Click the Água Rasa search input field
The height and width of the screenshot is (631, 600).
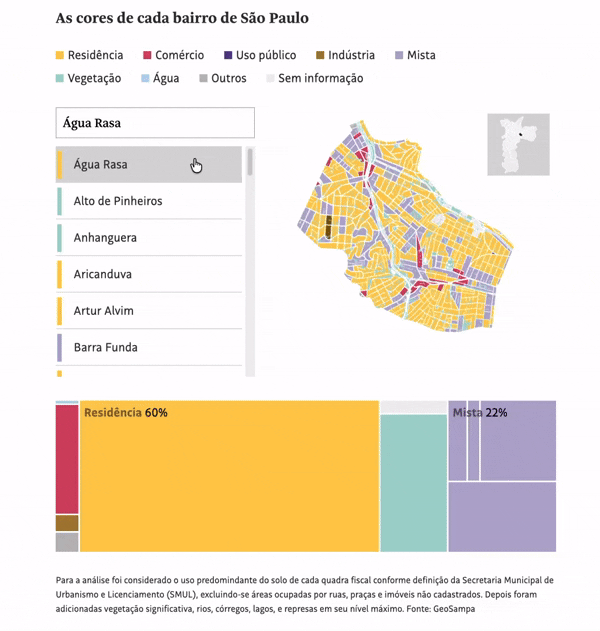(x=155, y=123)
